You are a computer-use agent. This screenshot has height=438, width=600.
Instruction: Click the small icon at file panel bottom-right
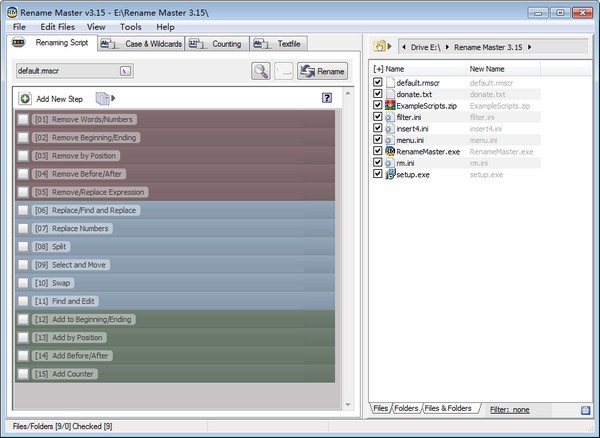click(x=585, y=409)
